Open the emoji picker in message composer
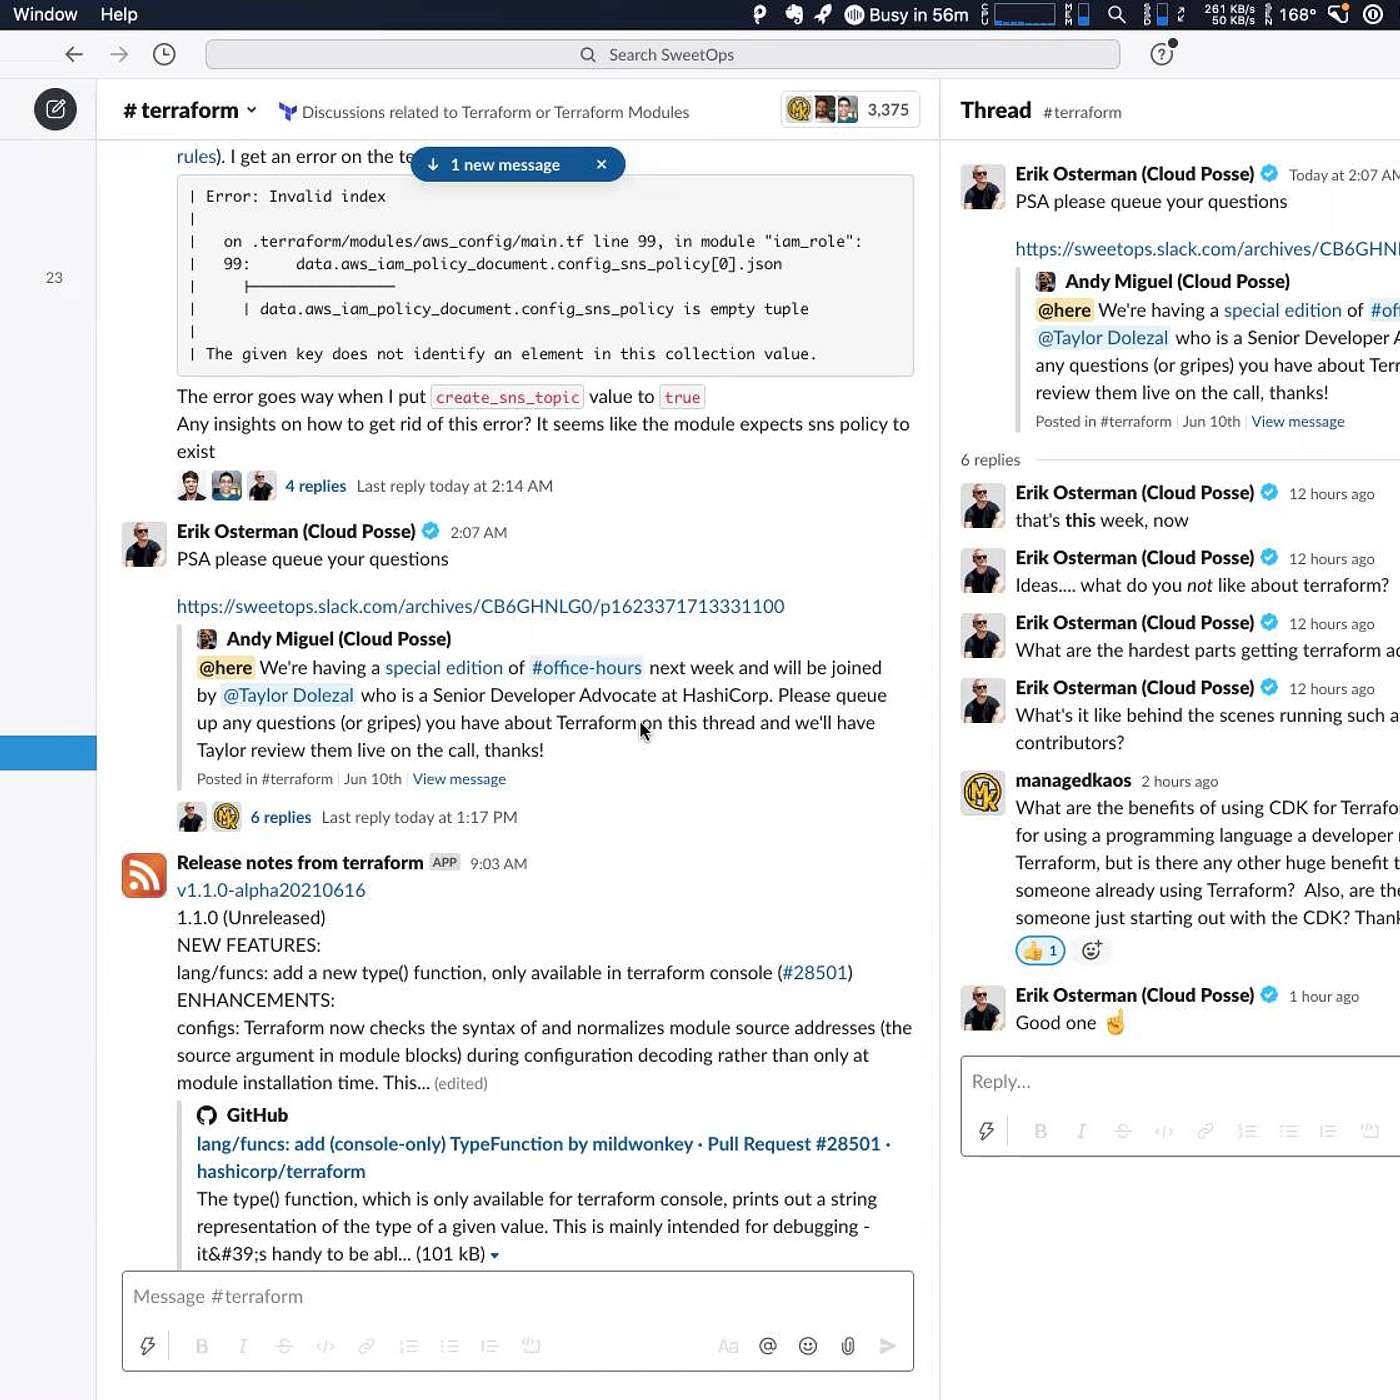1400x1400 pixels. pos(808,1346)
